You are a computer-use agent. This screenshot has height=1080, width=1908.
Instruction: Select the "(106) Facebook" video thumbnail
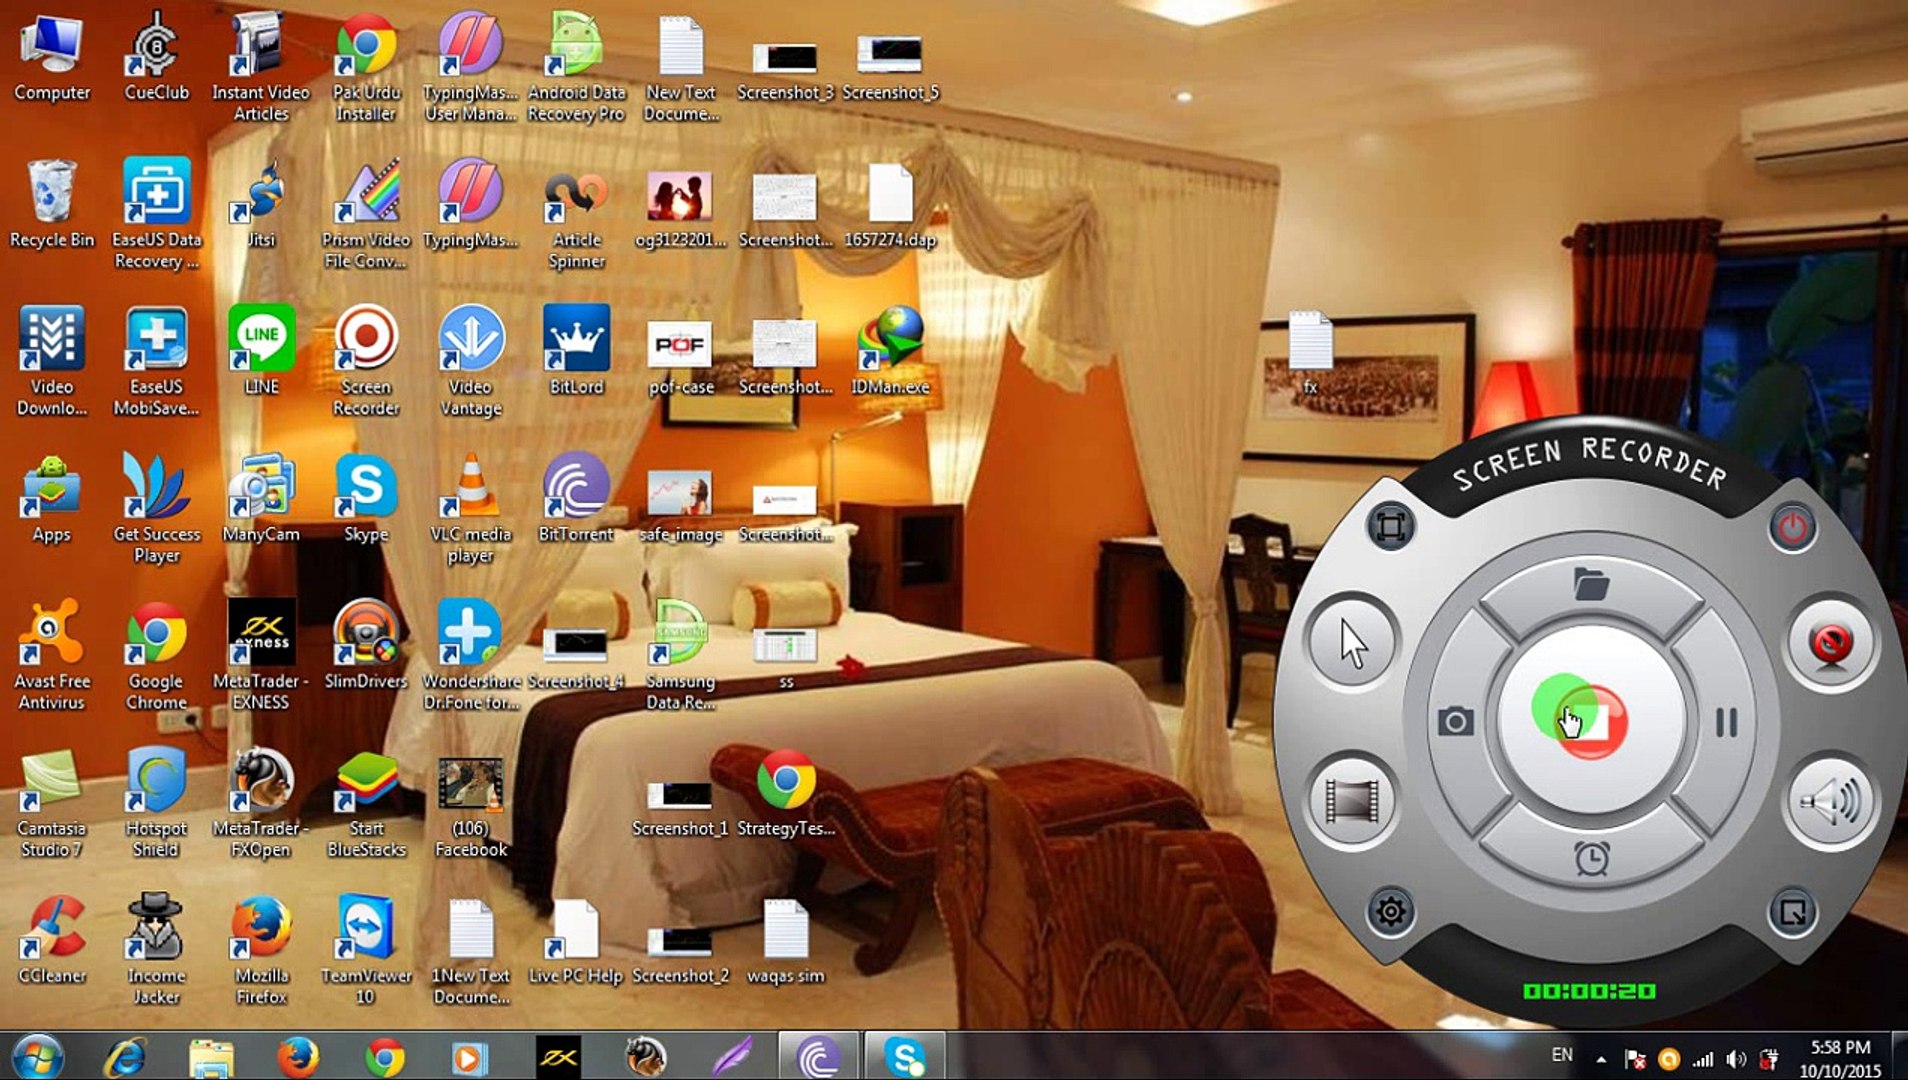pos(470,805)
